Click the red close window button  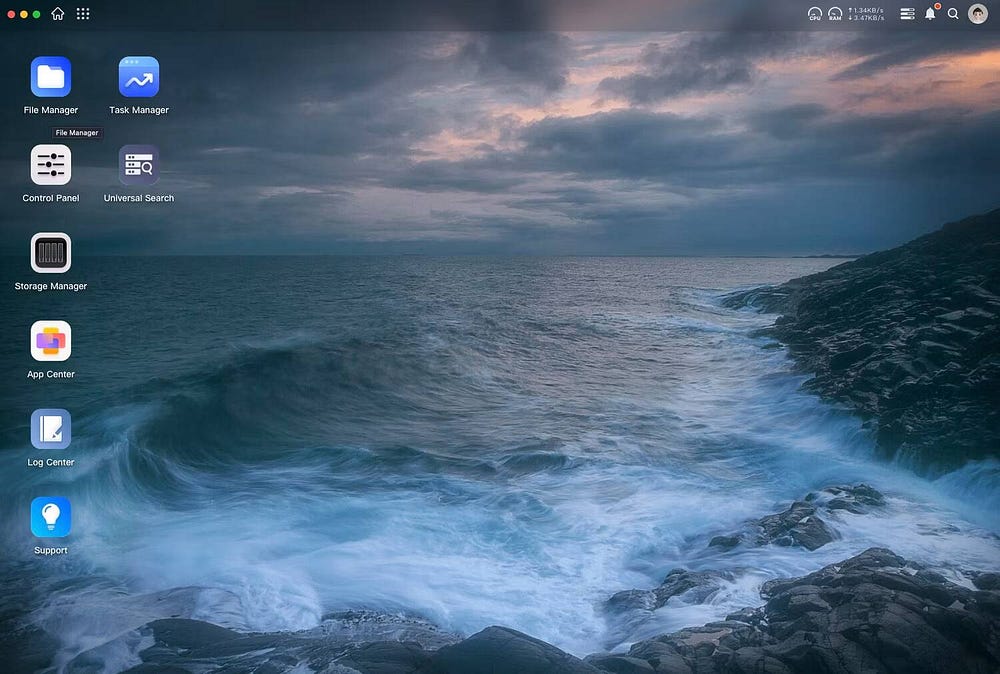coord(11,14)
